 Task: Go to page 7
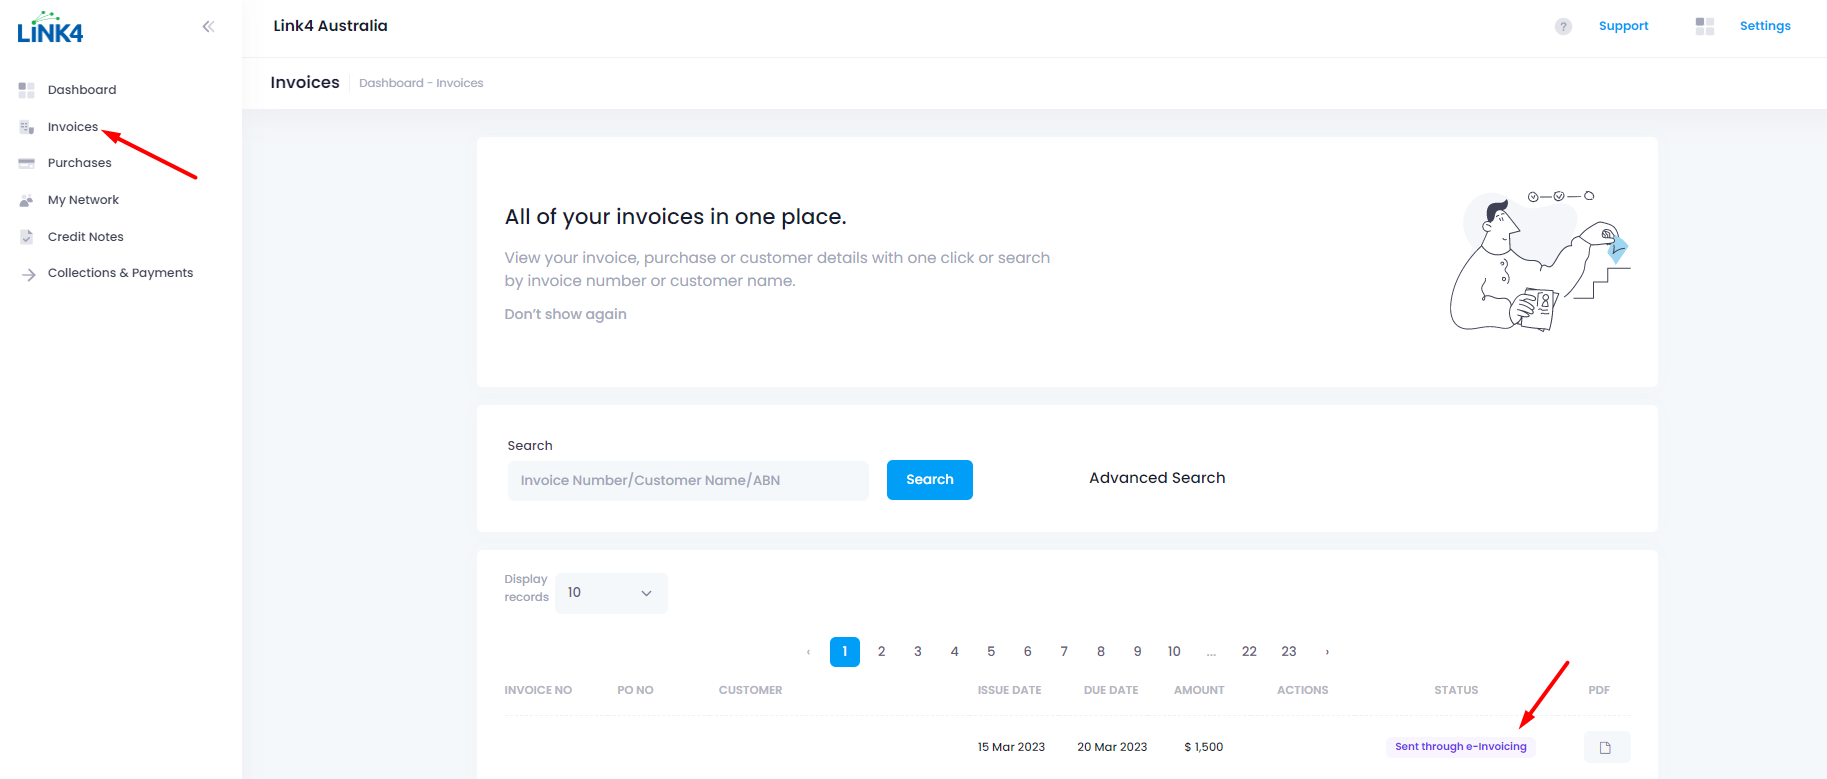coord(1064,652)
